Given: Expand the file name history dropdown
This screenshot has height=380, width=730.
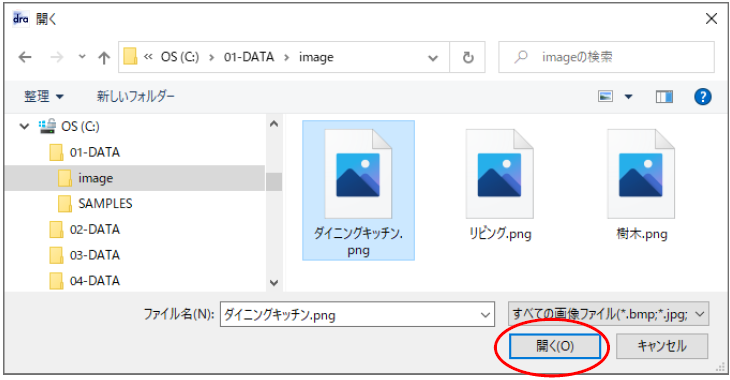Looking at the screenshot, I should coord(485,315).
